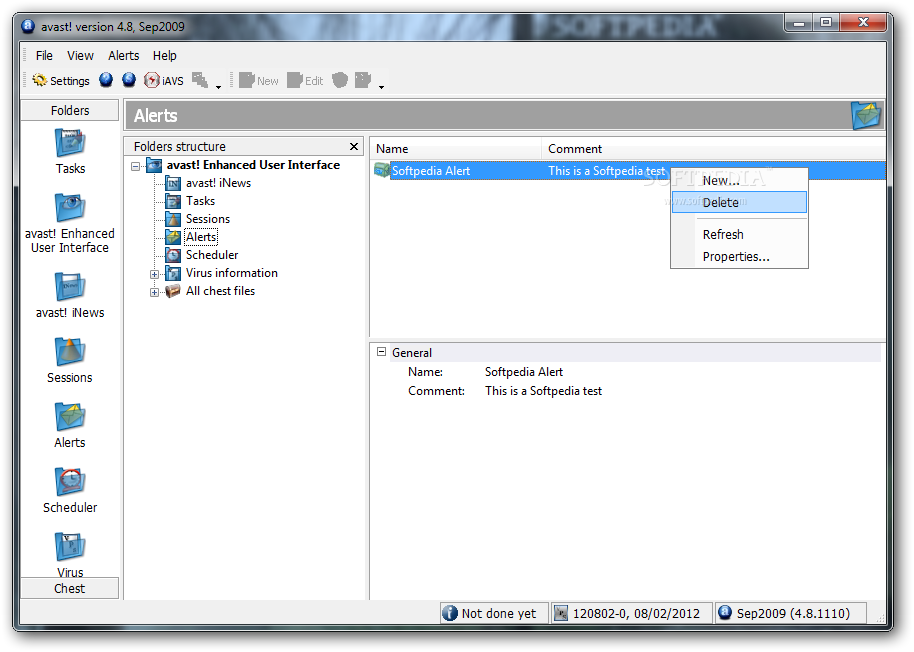Open the View menu
914x652 pixels.
point(80,55)
